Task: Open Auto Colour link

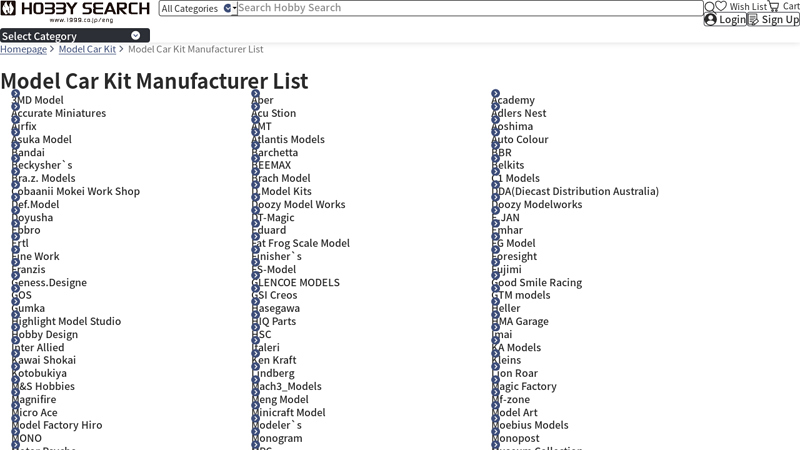Action: [519, 139]
